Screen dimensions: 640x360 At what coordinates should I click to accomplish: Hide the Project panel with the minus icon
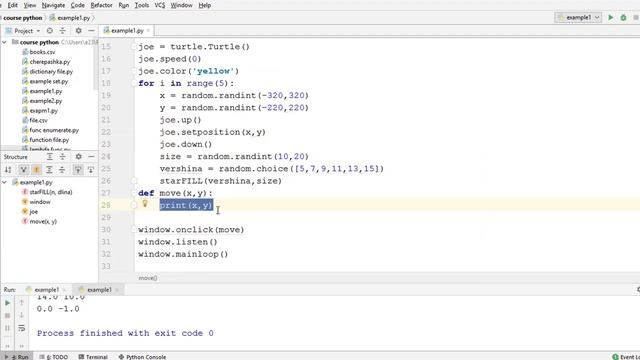point(91,31)
